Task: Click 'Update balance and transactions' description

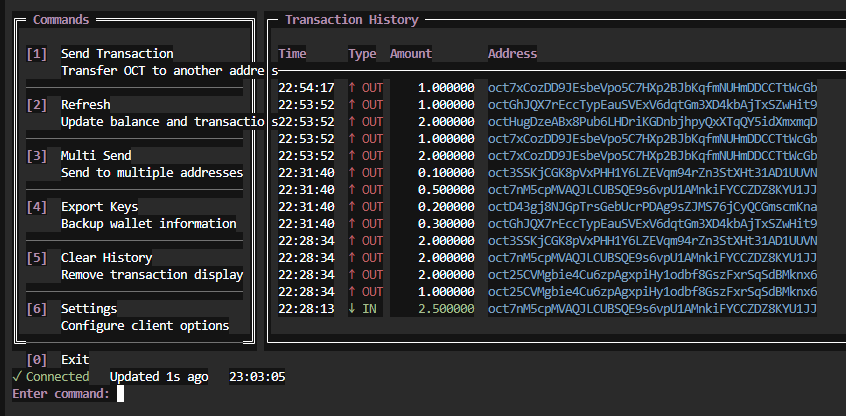Action: point(169,121)
